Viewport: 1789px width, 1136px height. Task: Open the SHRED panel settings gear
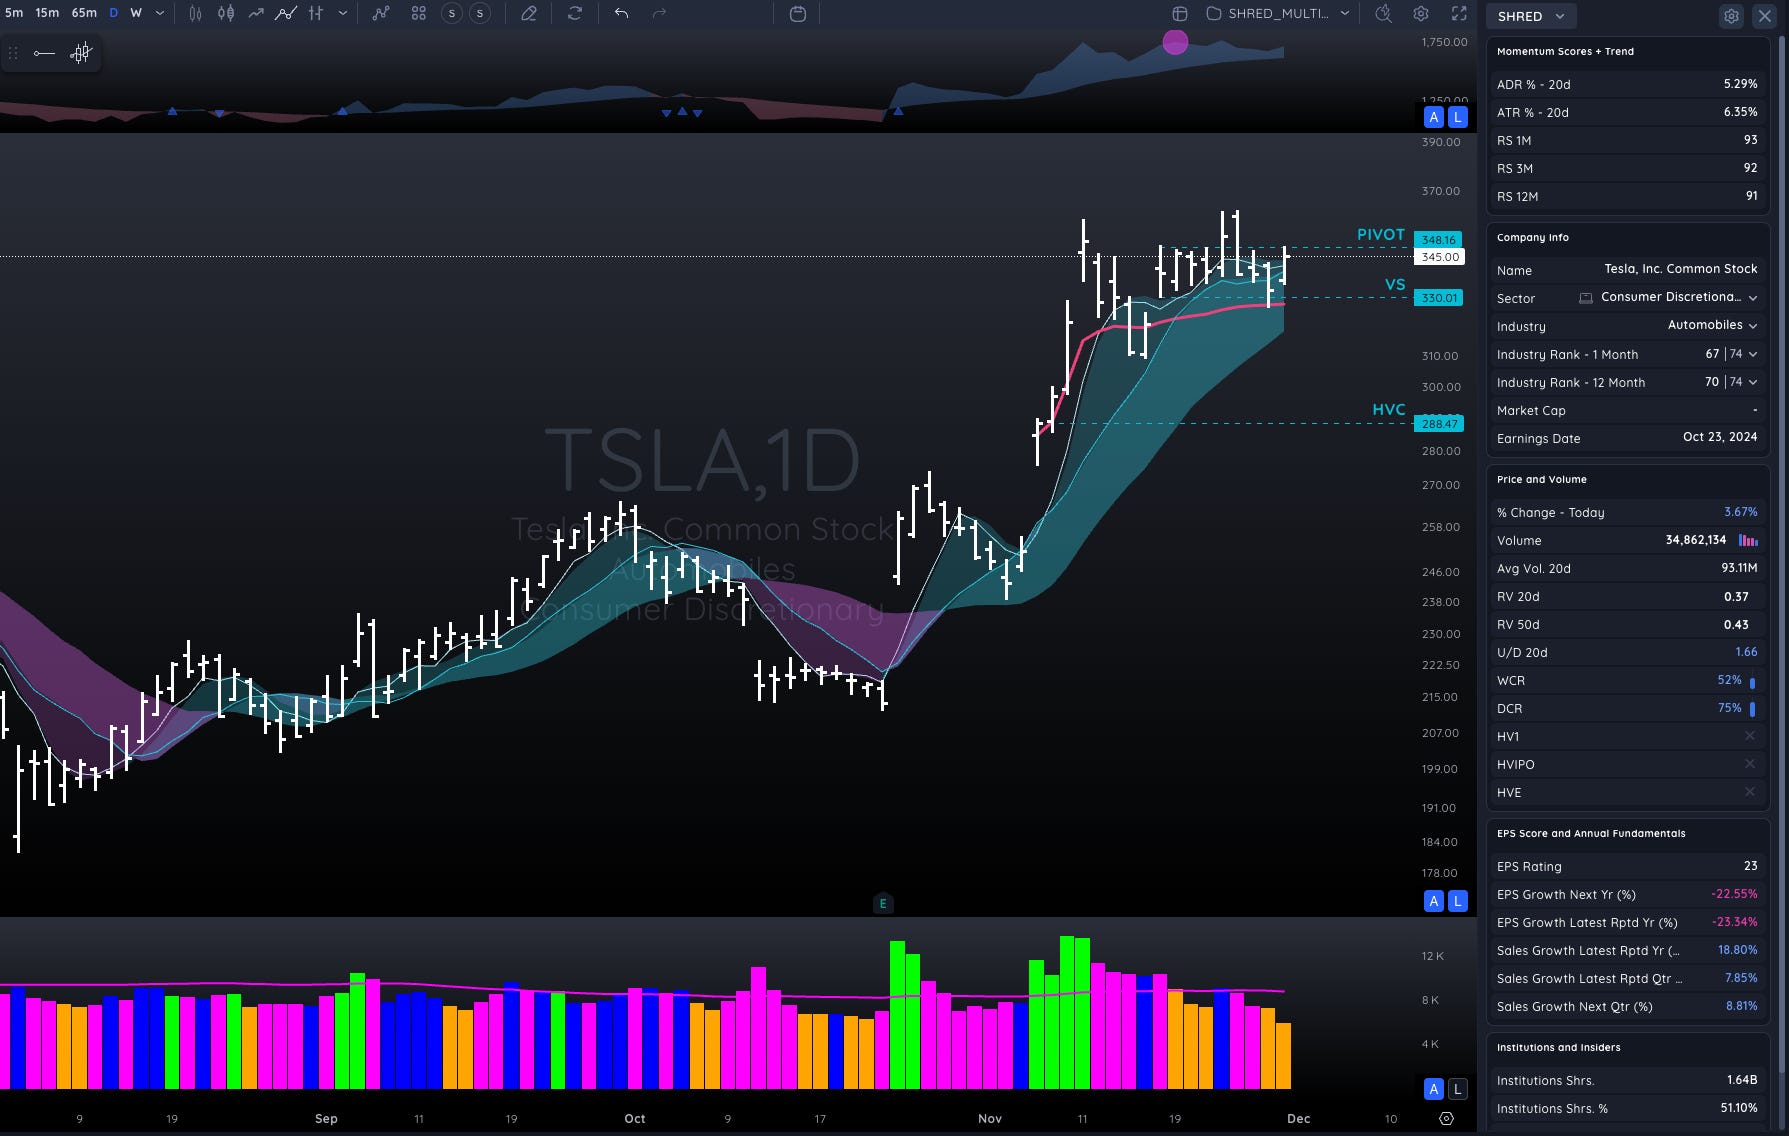tap(1731, 16)
